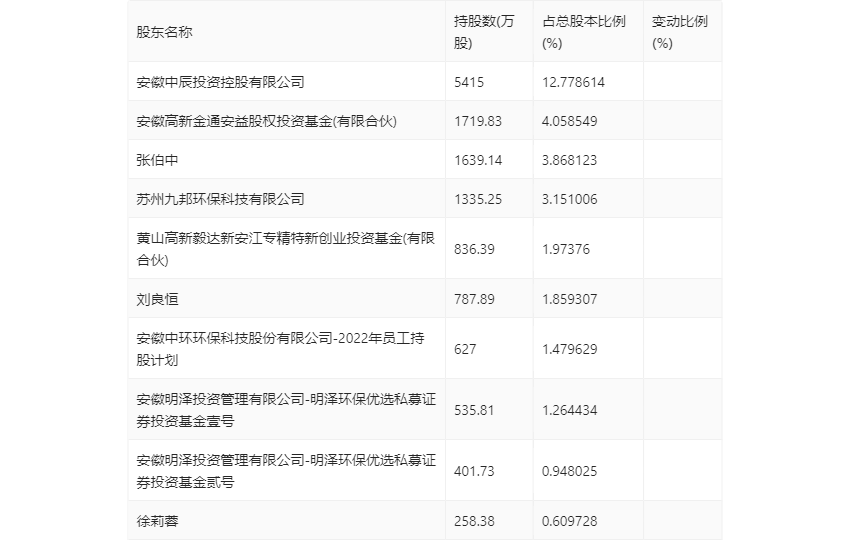This screenshot has height=540, width=850.
Task: Click the percentage 1.264434
Action: [569, 410]
